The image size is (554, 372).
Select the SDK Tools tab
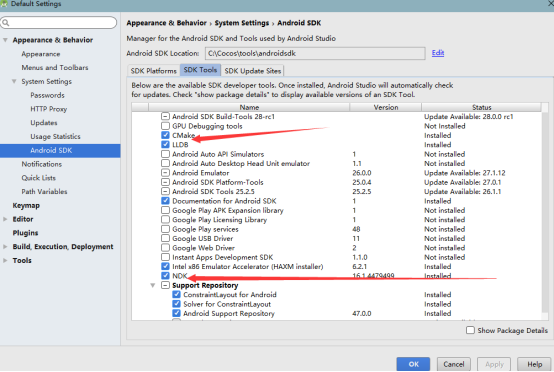pyautogui.click(x=200, y=70)
